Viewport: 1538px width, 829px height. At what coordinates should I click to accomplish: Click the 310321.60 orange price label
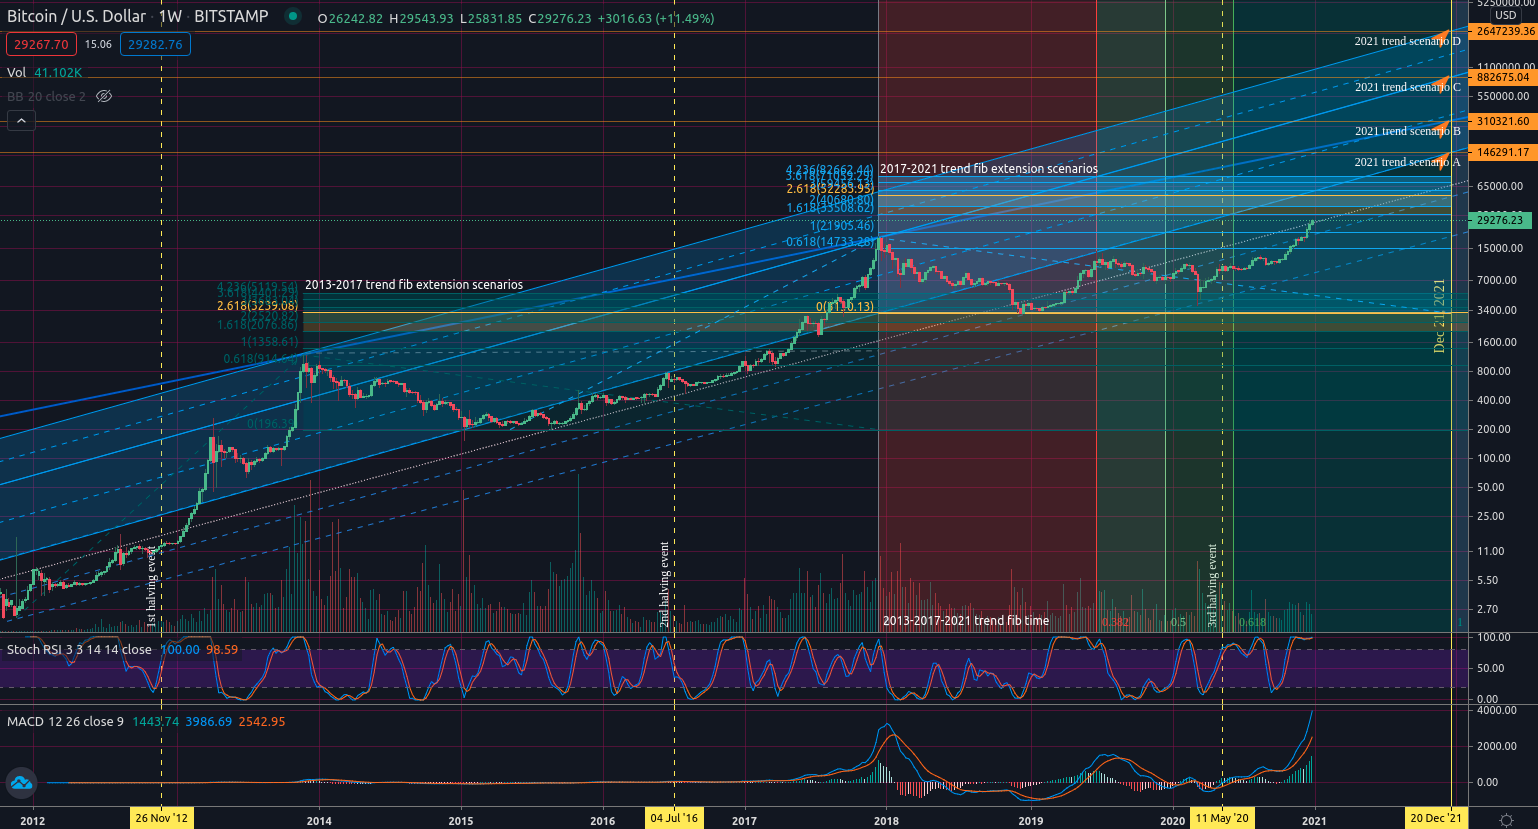(1503, 121)
